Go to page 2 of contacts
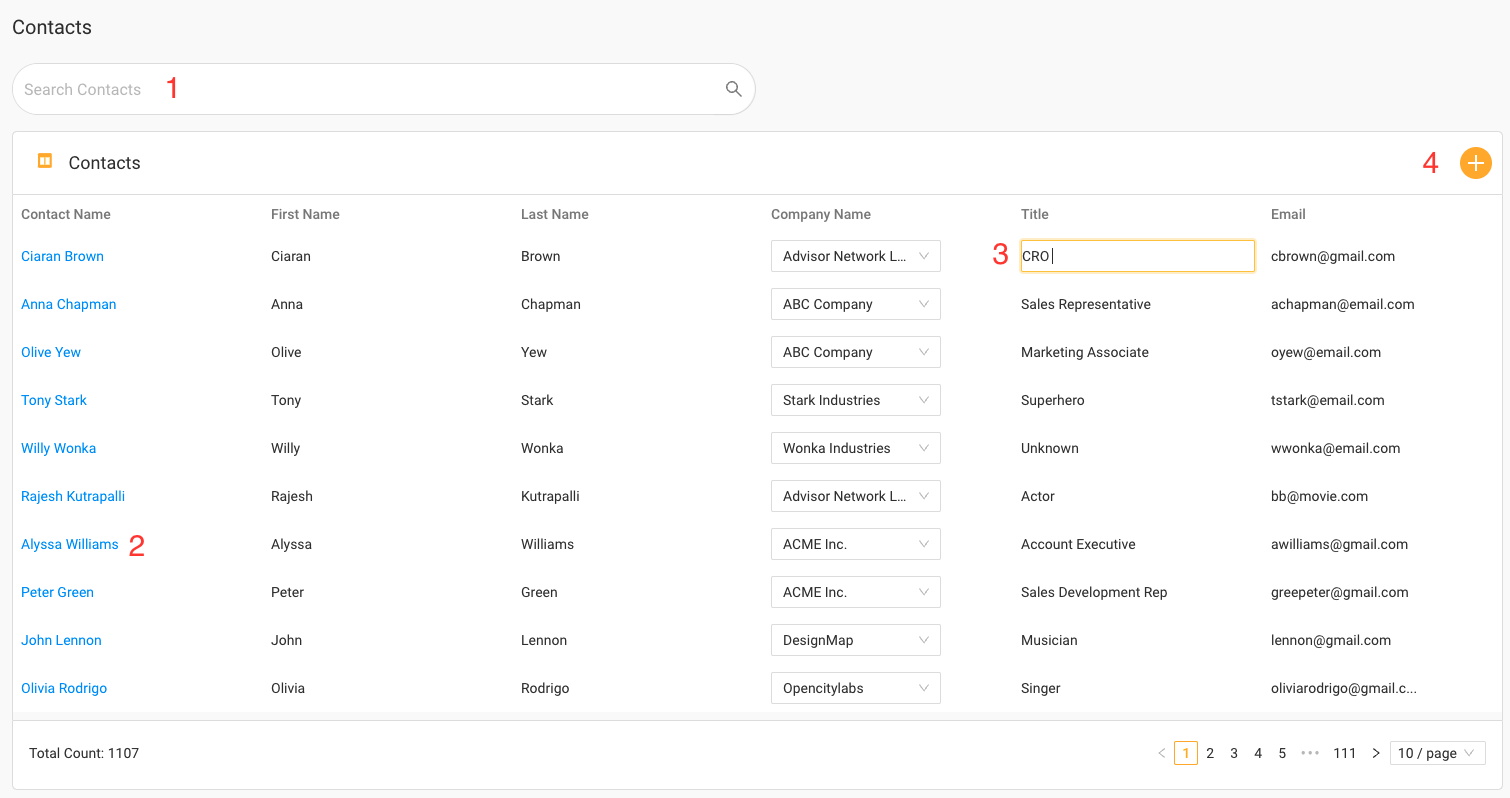The image size is (1510, 798). (1210, 753)
